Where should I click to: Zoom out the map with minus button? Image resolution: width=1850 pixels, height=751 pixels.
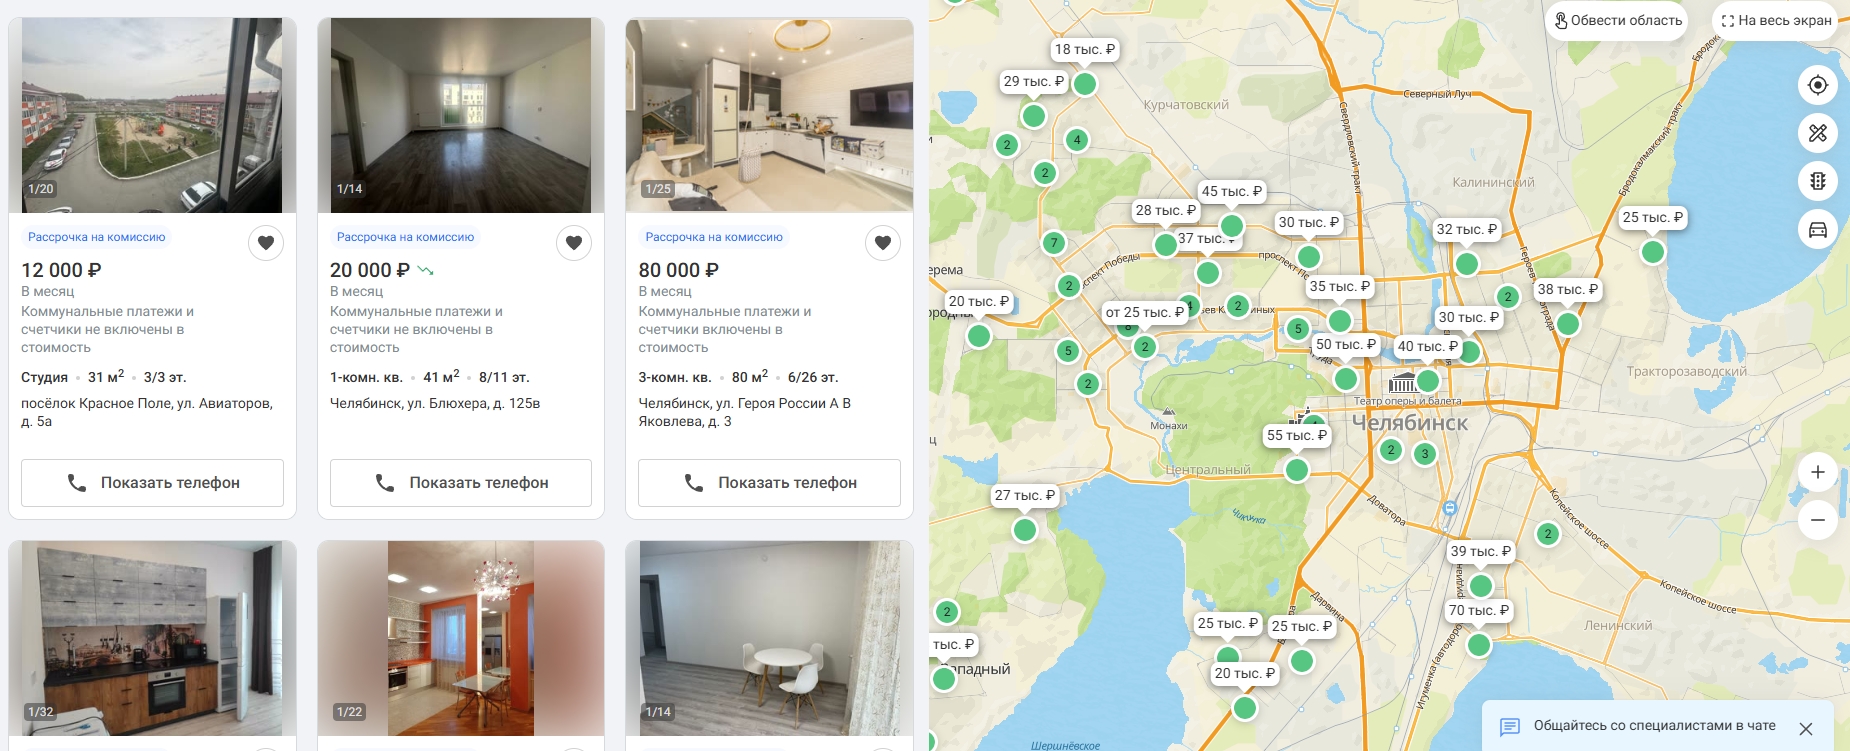pyautogui.click(x=1818, y=520)
